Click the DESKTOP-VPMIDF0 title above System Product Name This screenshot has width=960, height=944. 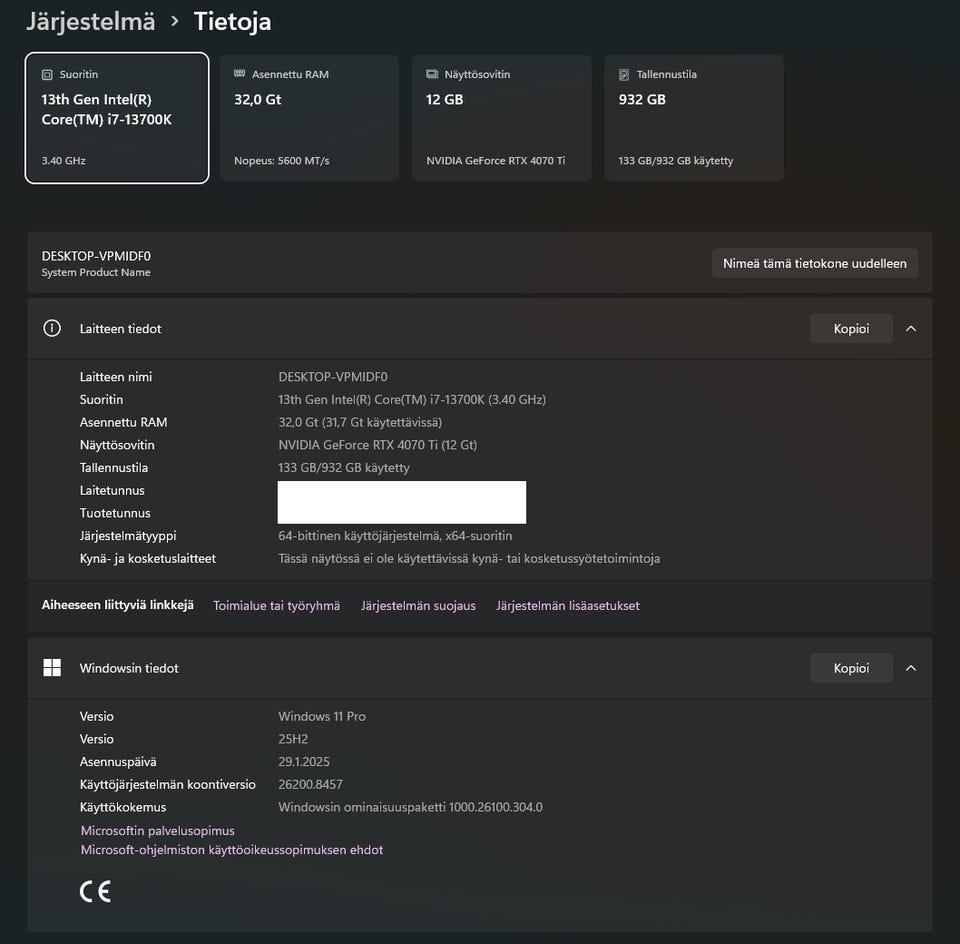(x=96, y=256)
